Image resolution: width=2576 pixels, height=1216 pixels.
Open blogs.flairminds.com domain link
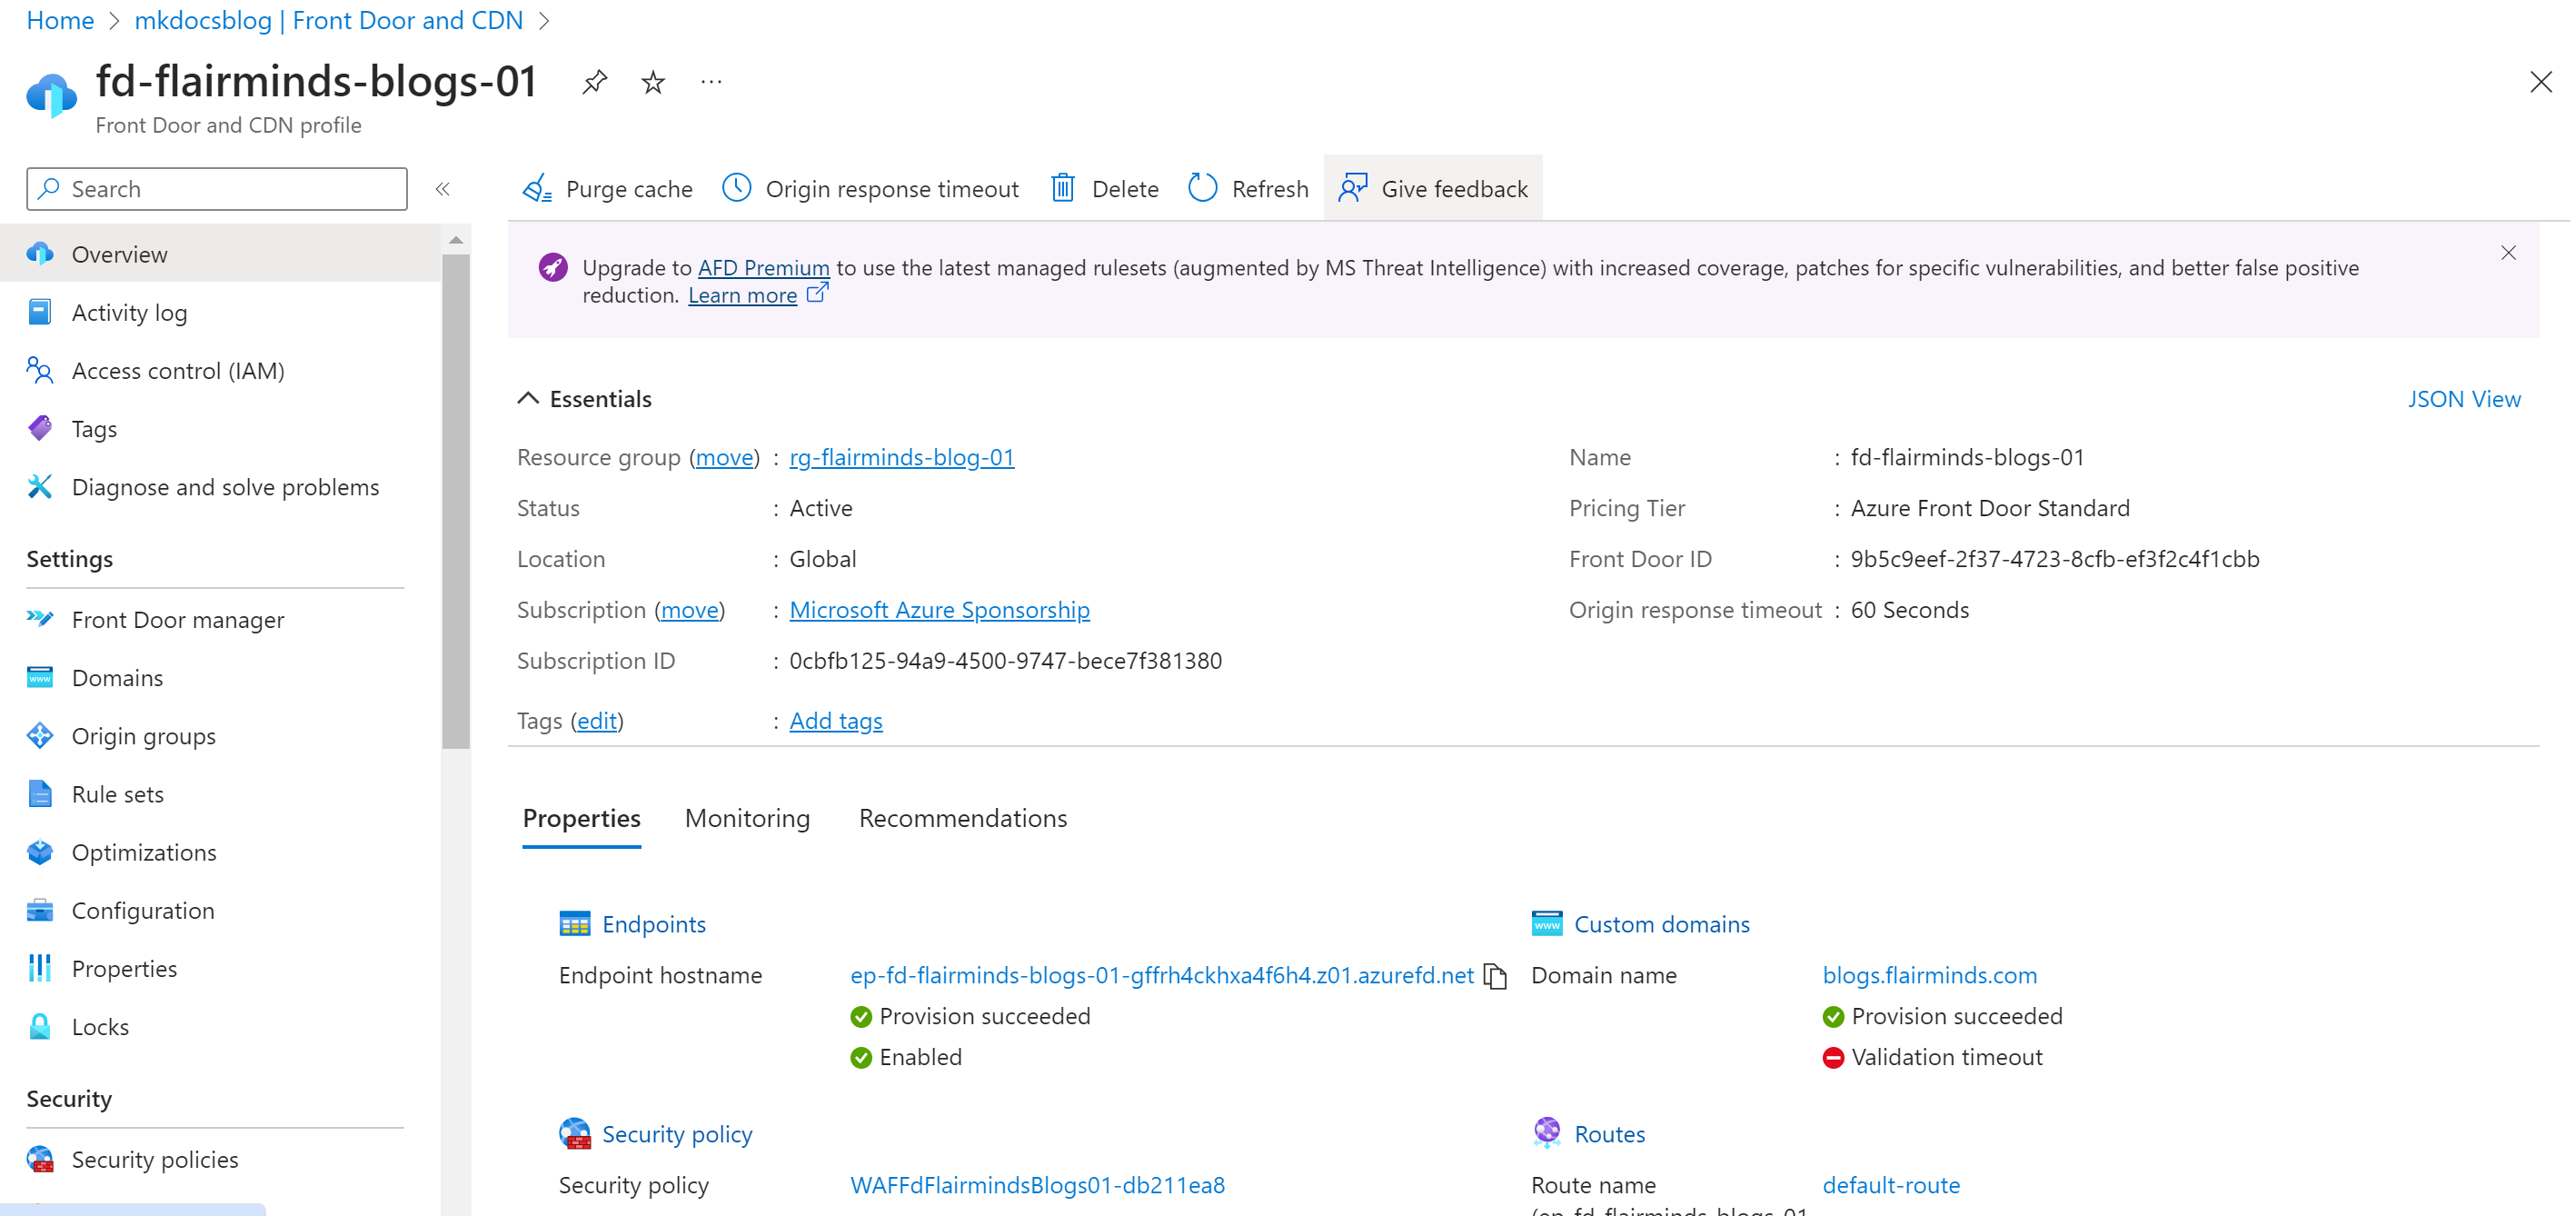point(1929,975)
